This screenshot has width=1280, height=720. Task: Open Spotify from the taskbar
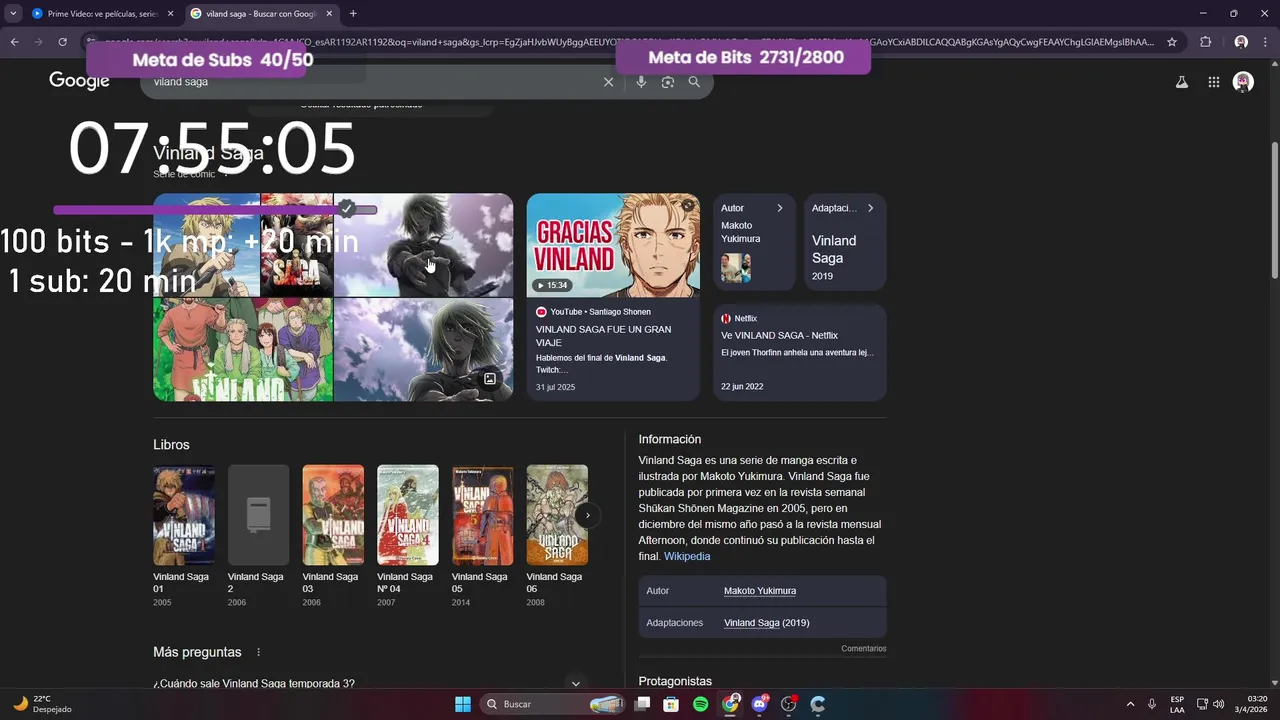point(700,704)
